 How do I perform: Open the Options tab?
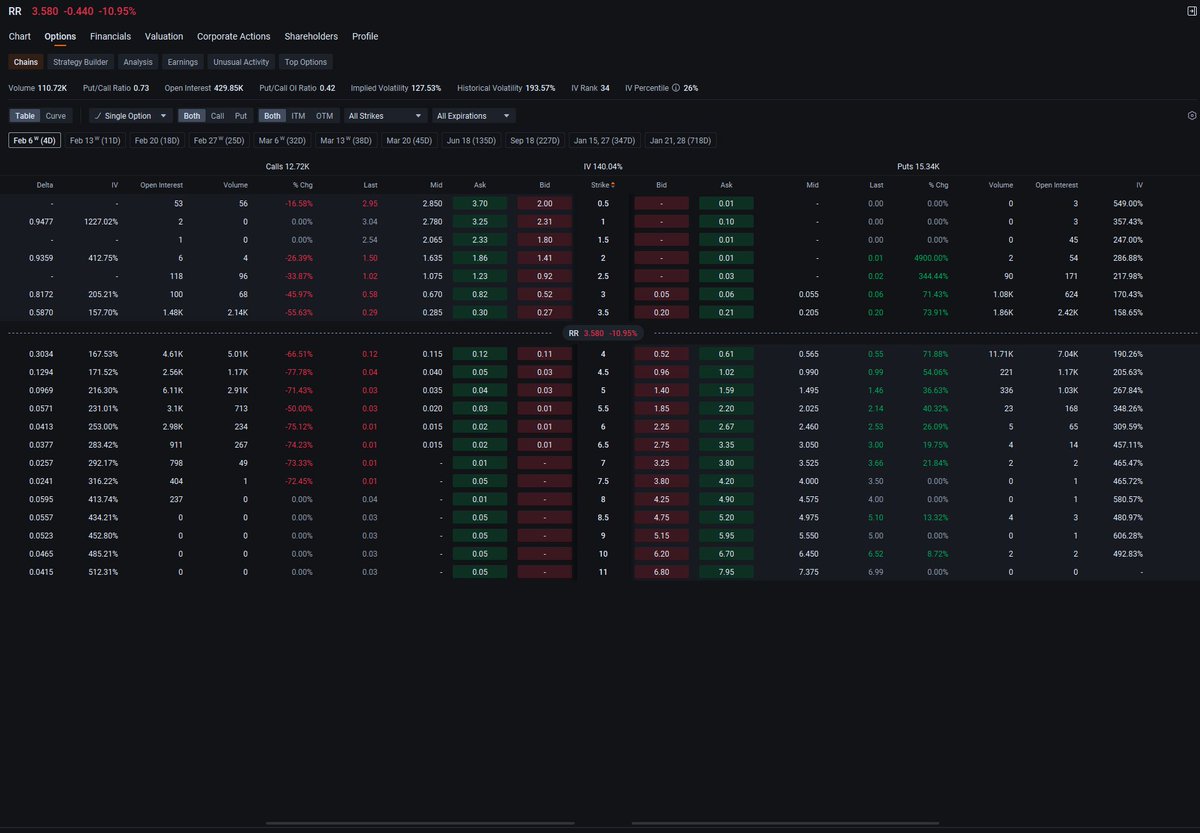coord(60,36)
